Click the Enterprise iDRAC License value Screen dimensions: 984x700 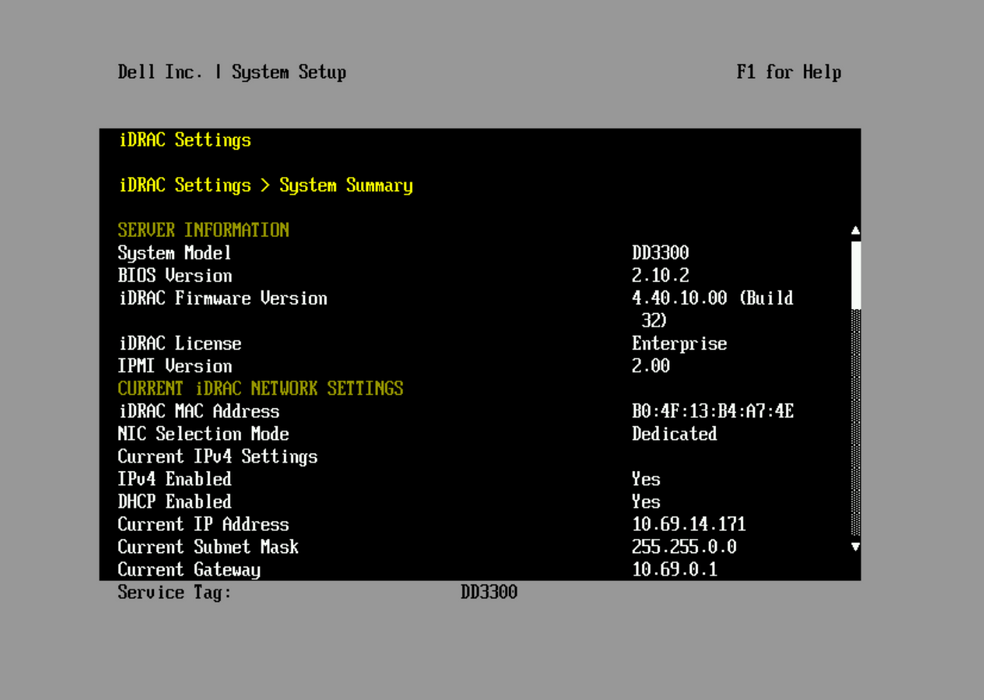[x=679, y=343]
